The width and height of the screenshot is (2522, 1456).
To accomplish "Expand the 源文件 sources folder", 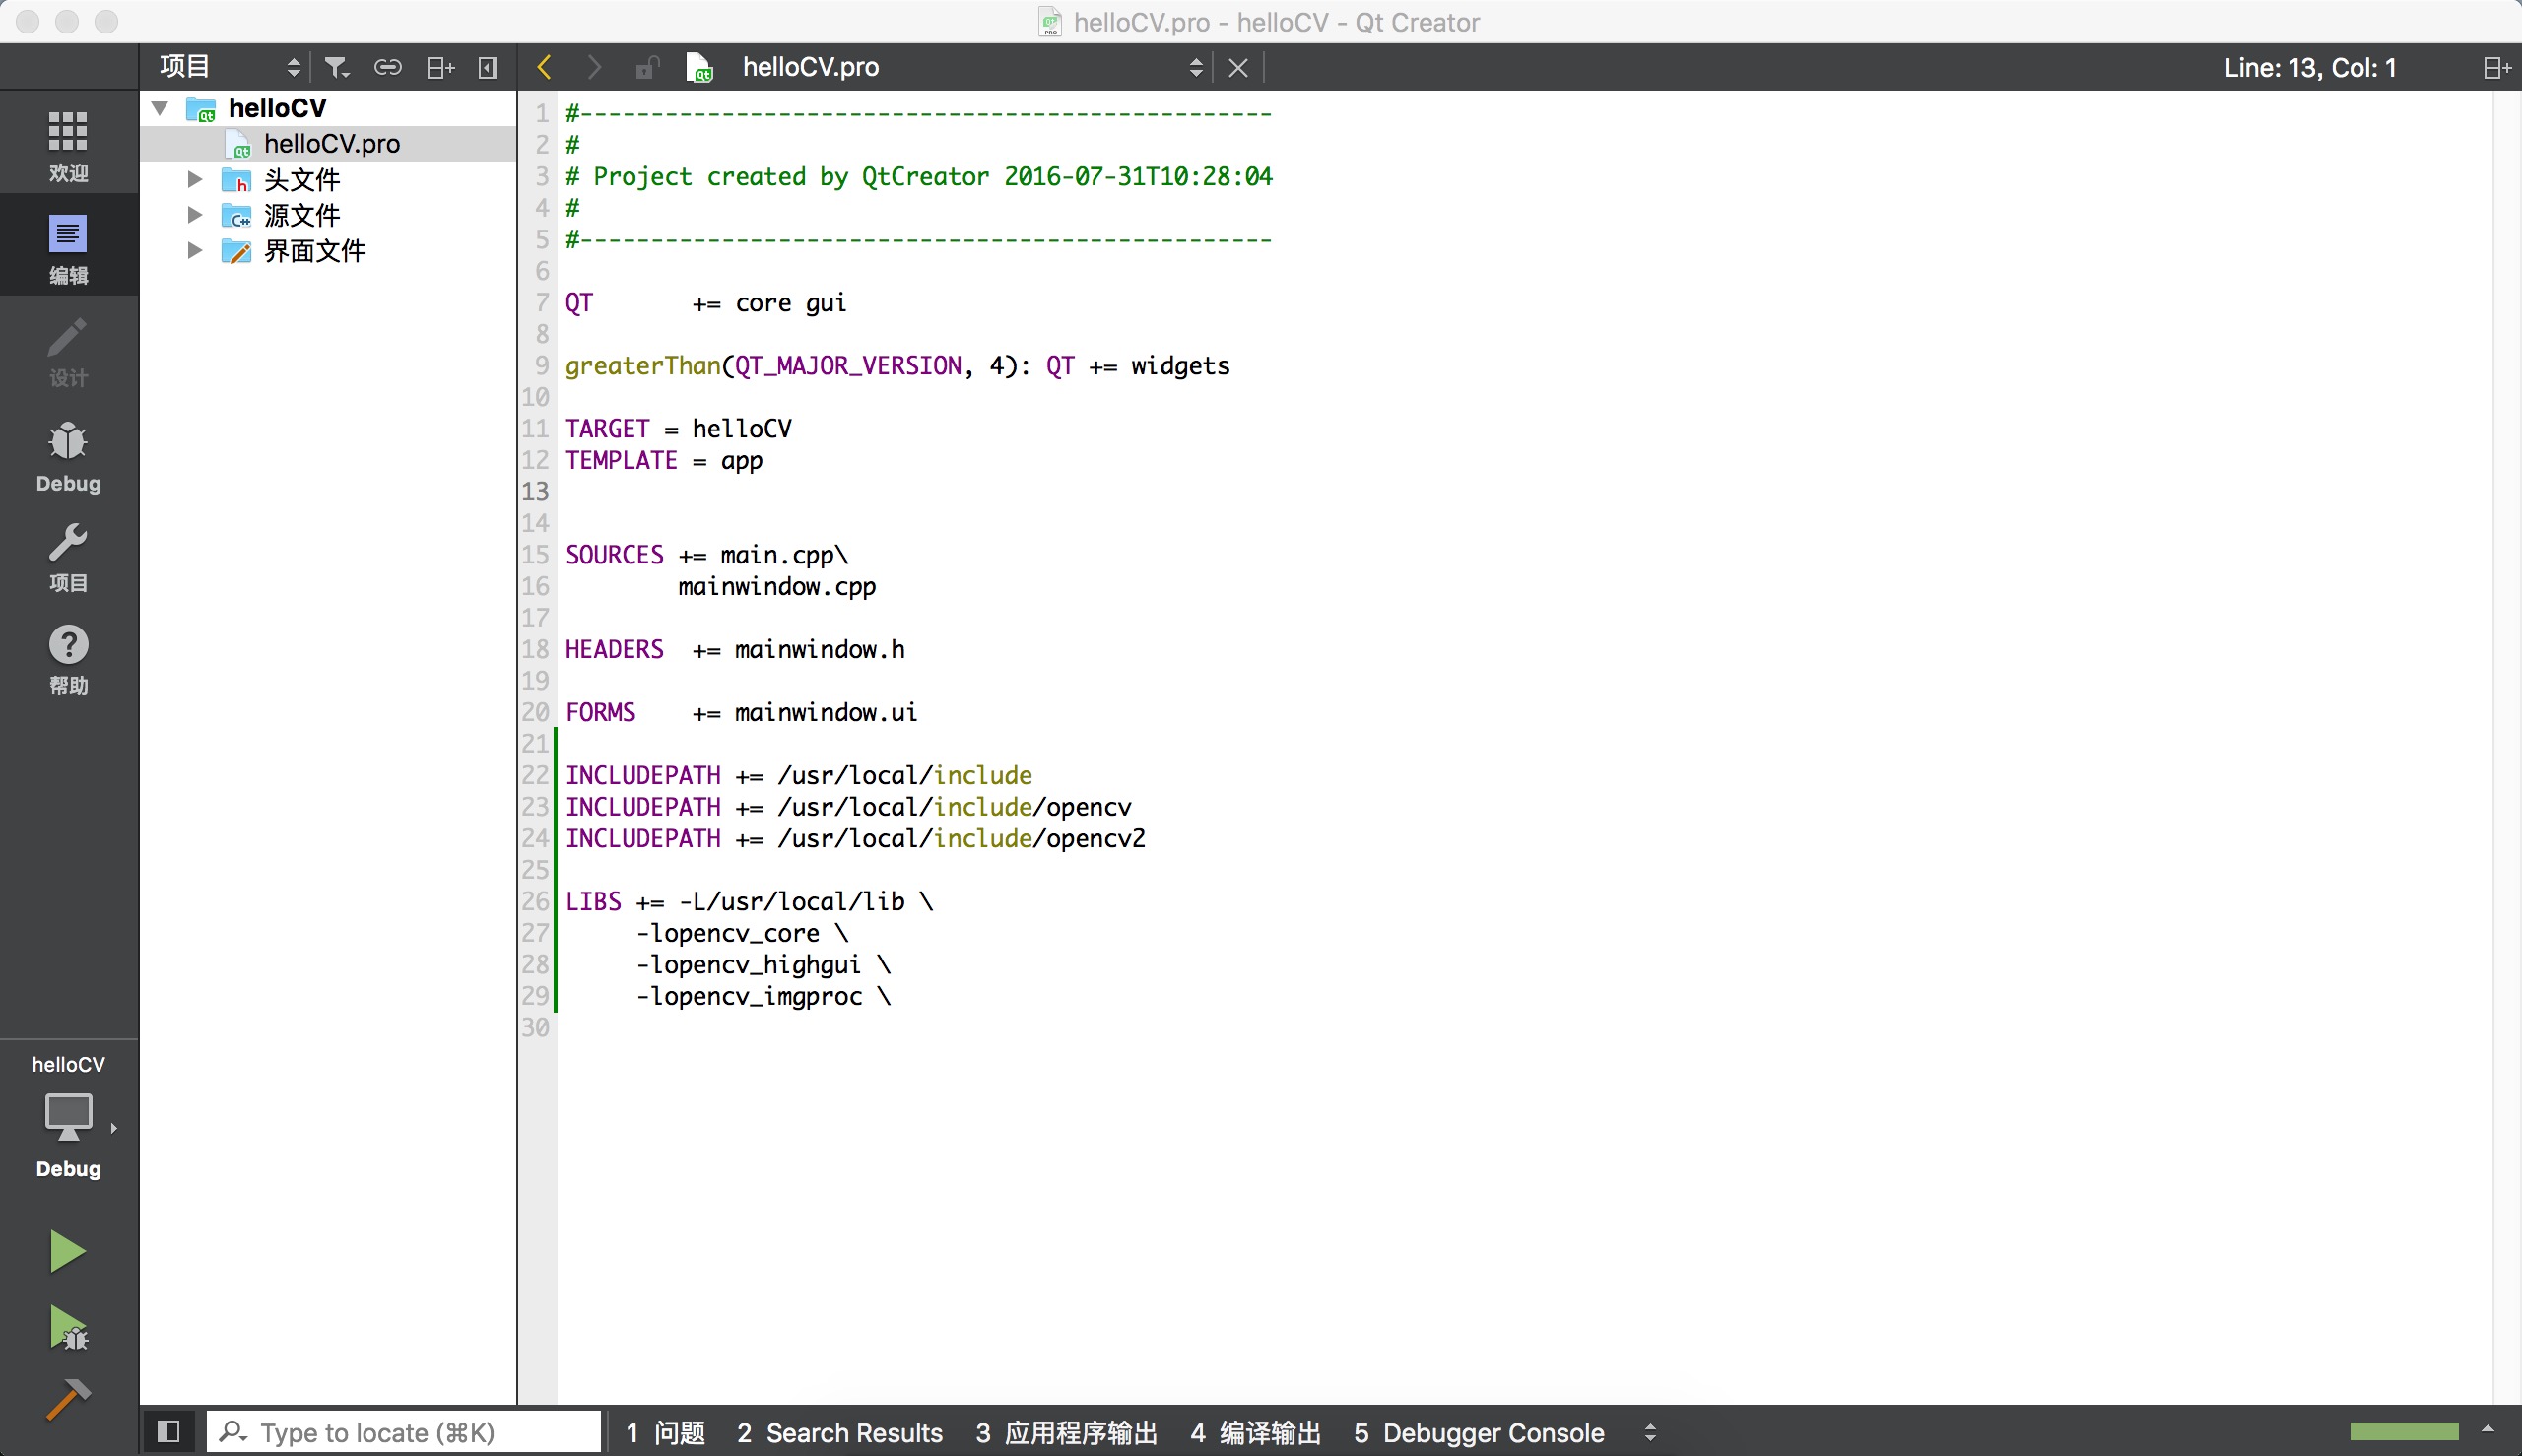I will [x=195, y=214].
